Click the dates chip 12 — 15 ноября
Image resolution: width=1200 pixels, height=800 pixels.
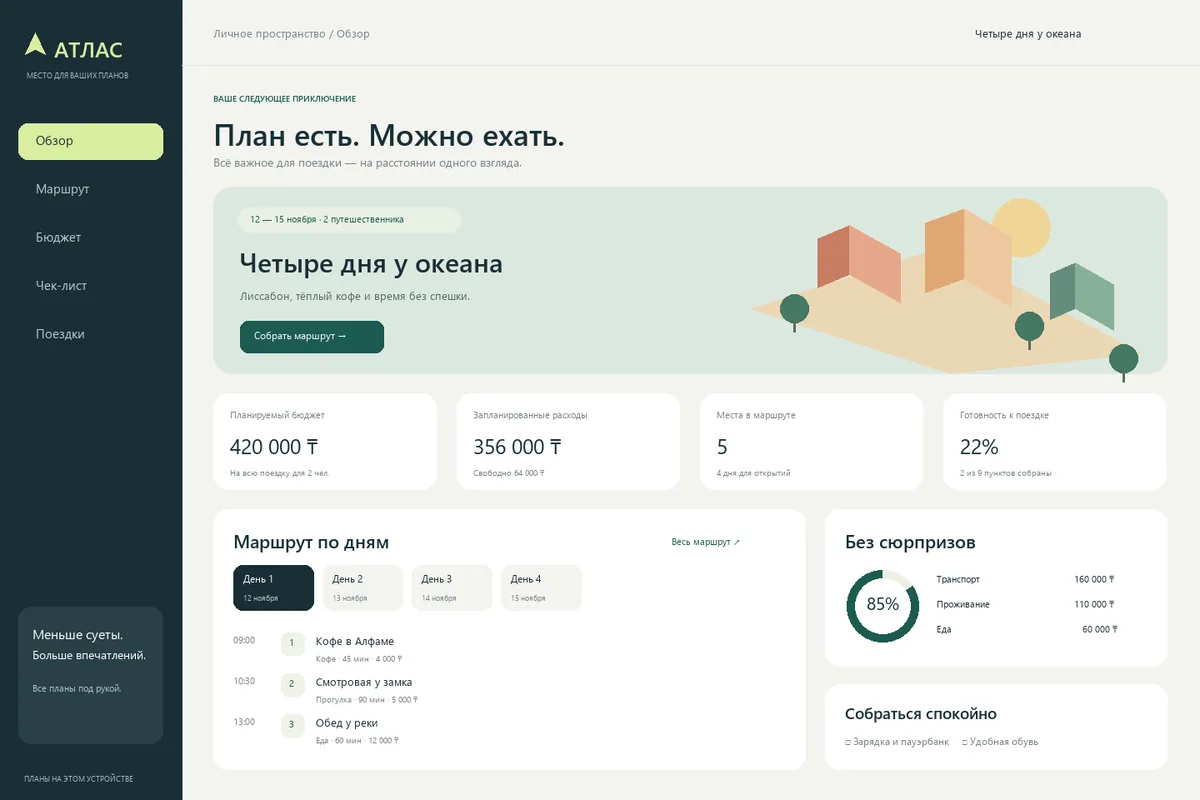point(350,219)
